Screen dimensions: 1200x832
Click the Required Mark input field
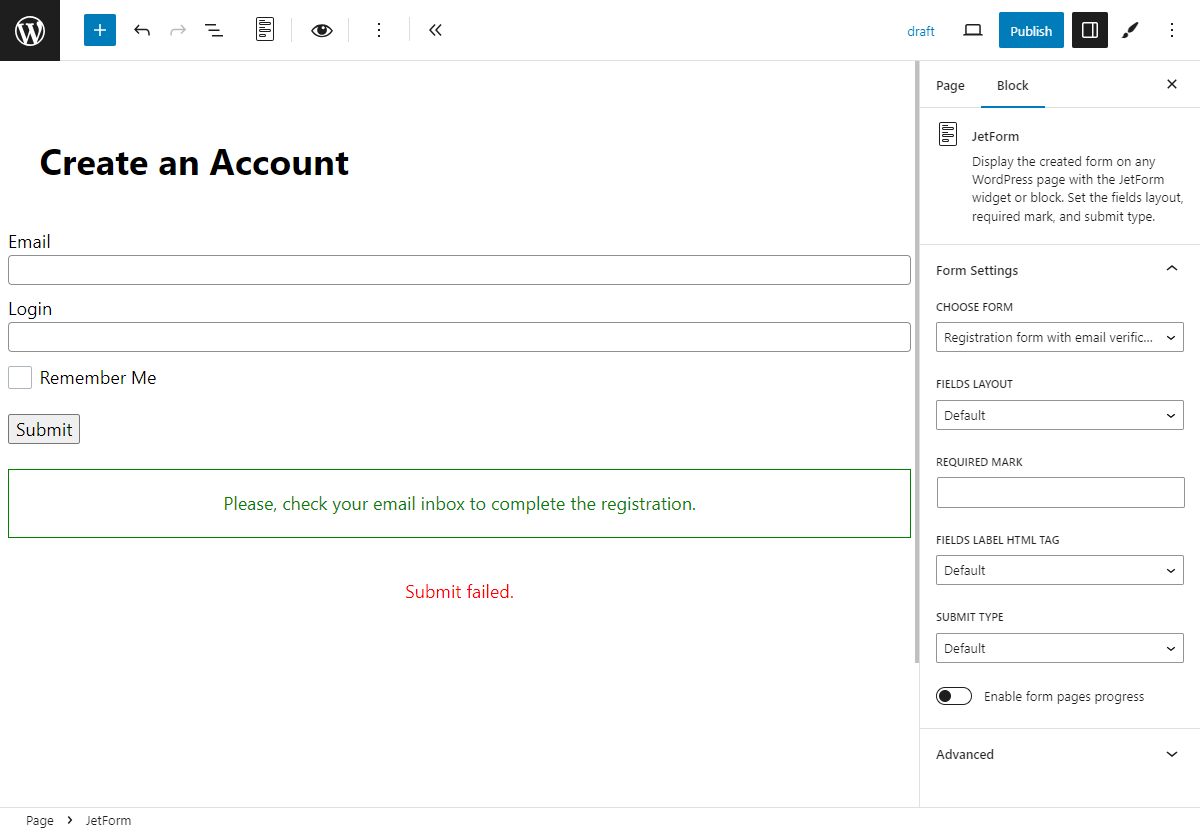1059,492
